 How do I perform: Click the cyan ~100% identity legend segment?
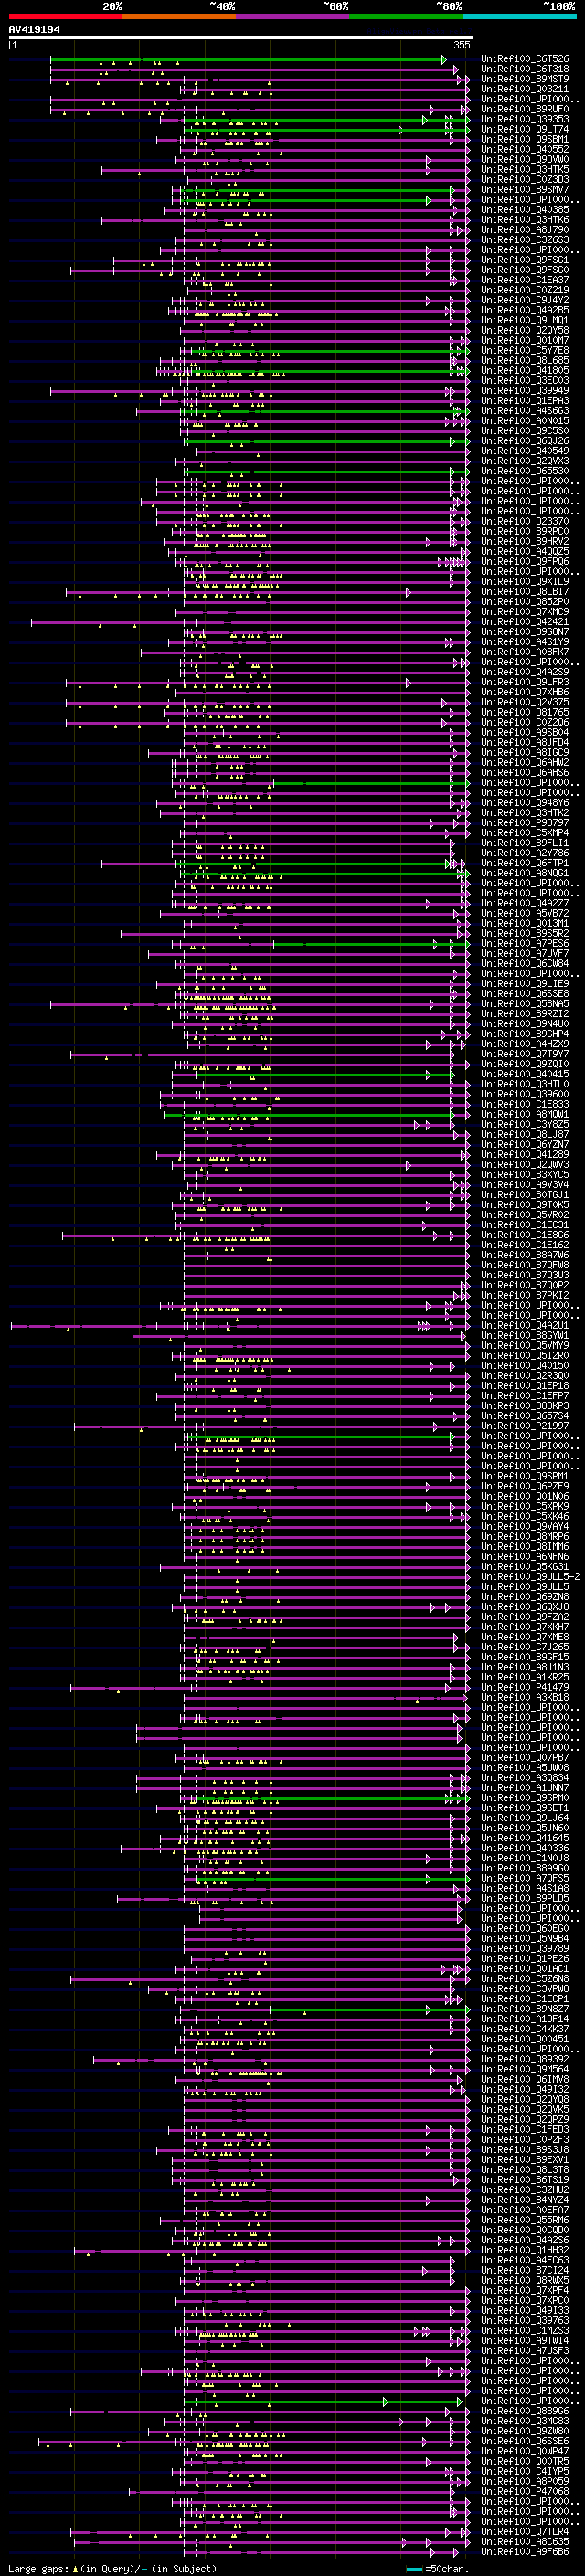click(520, 17)
